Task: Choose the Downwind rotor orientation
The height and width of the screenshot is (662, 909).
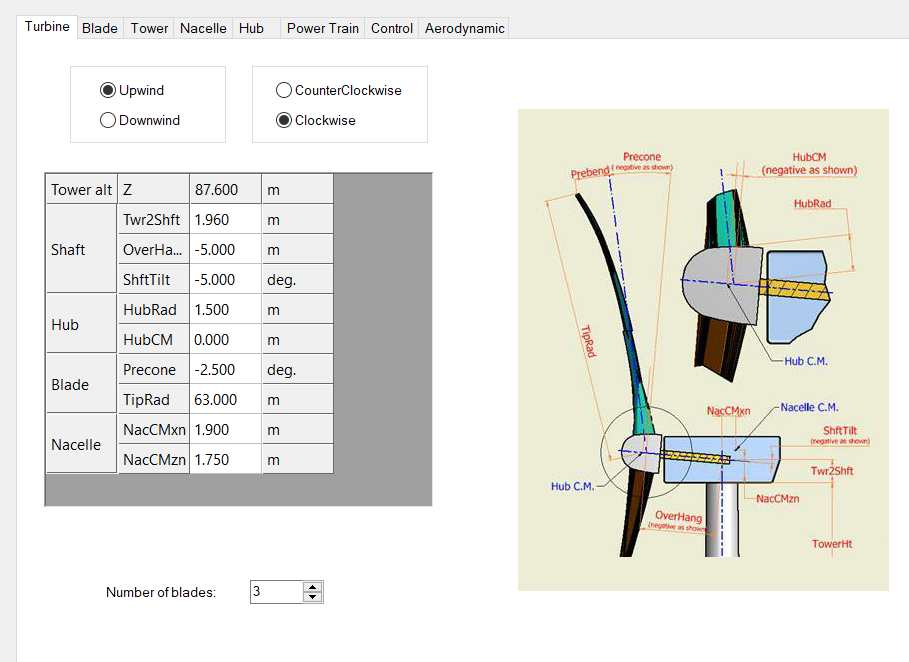Action: pos(108,120)
